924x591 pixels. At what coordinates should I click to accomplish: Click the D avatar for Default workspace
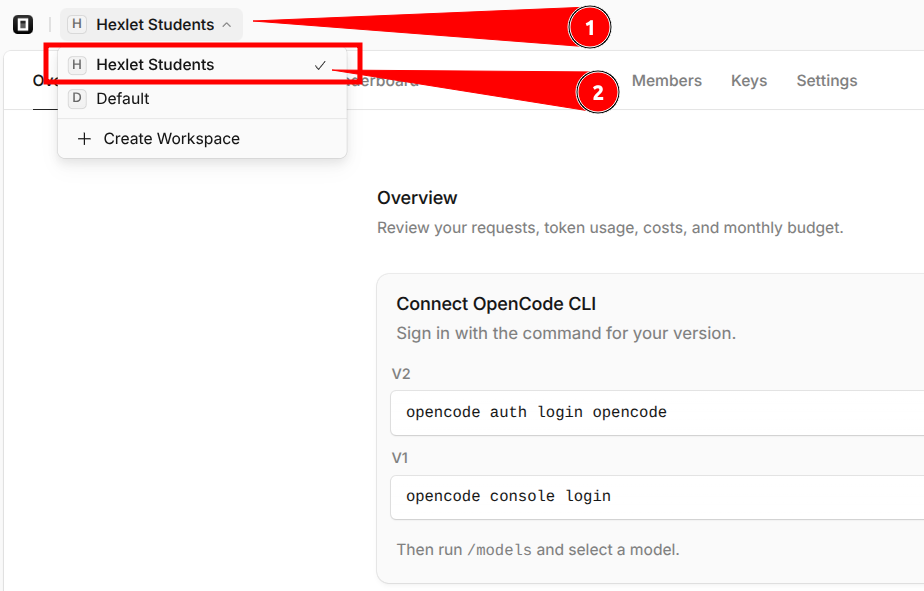pyautogui.click(x=77, y=98)
